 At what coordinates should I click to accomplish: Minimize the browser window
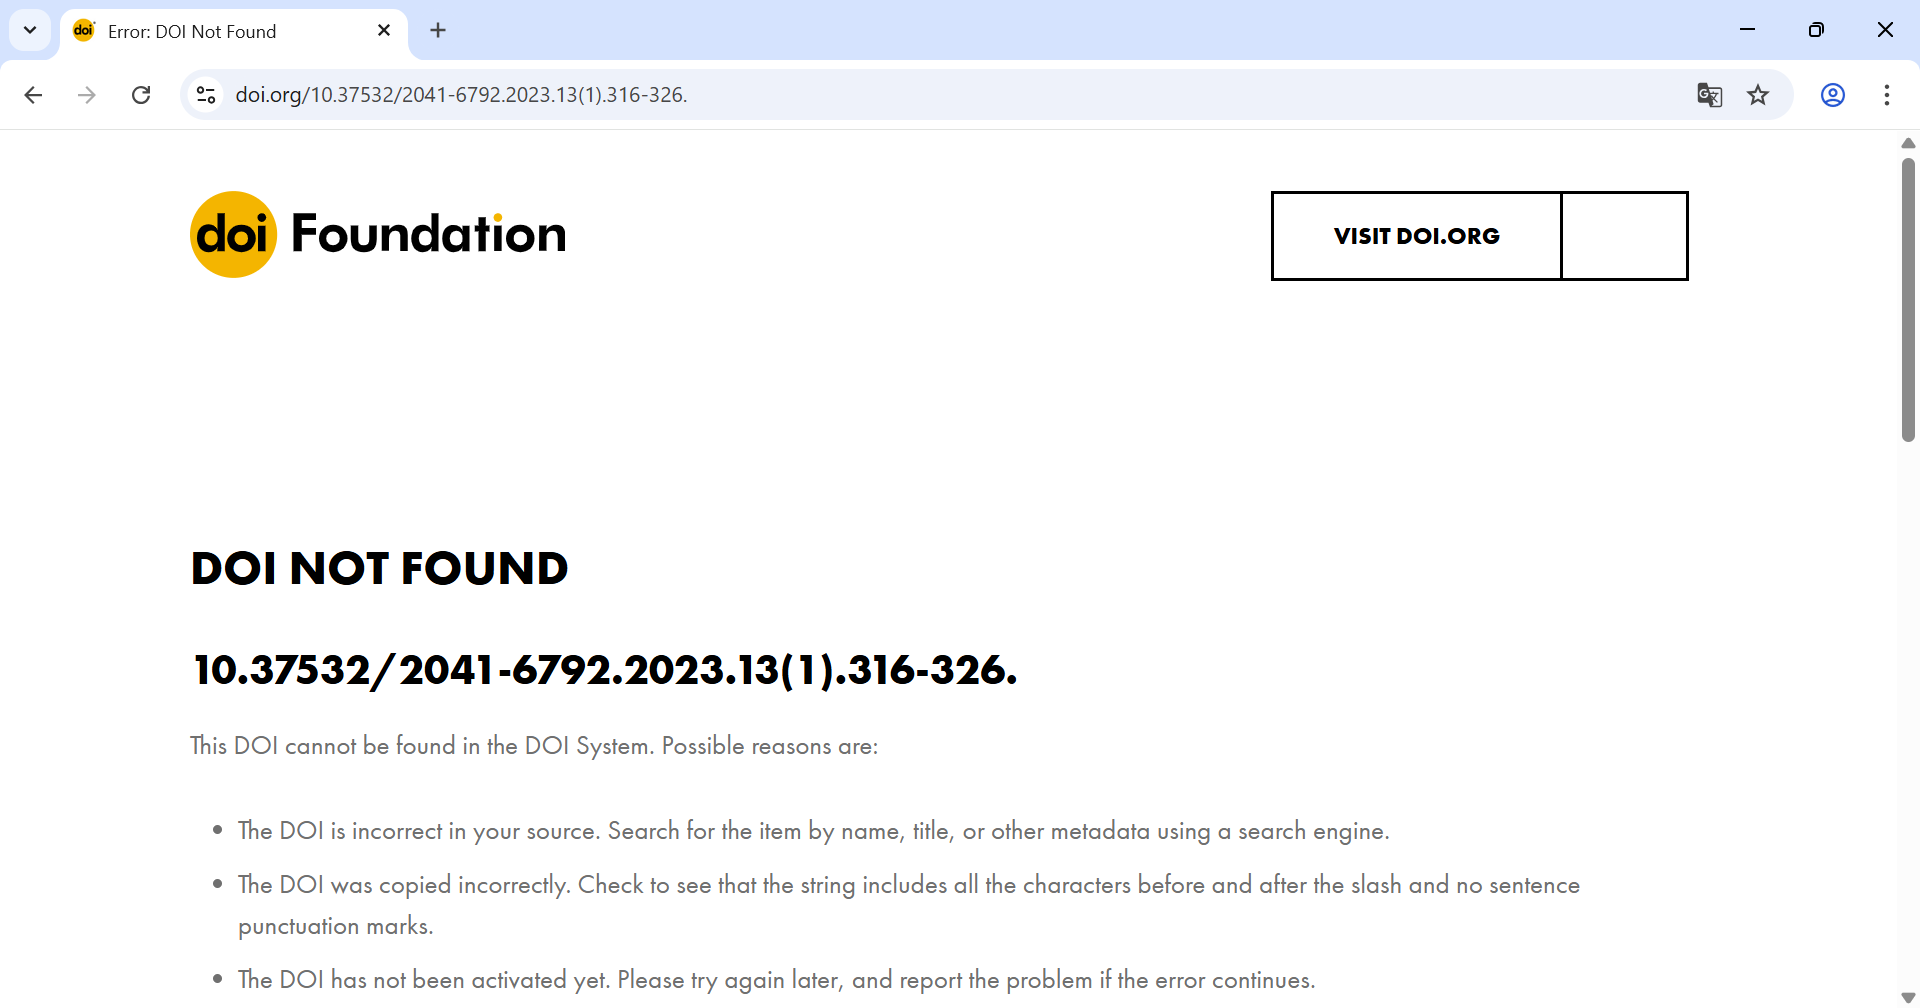(1747, 30)
